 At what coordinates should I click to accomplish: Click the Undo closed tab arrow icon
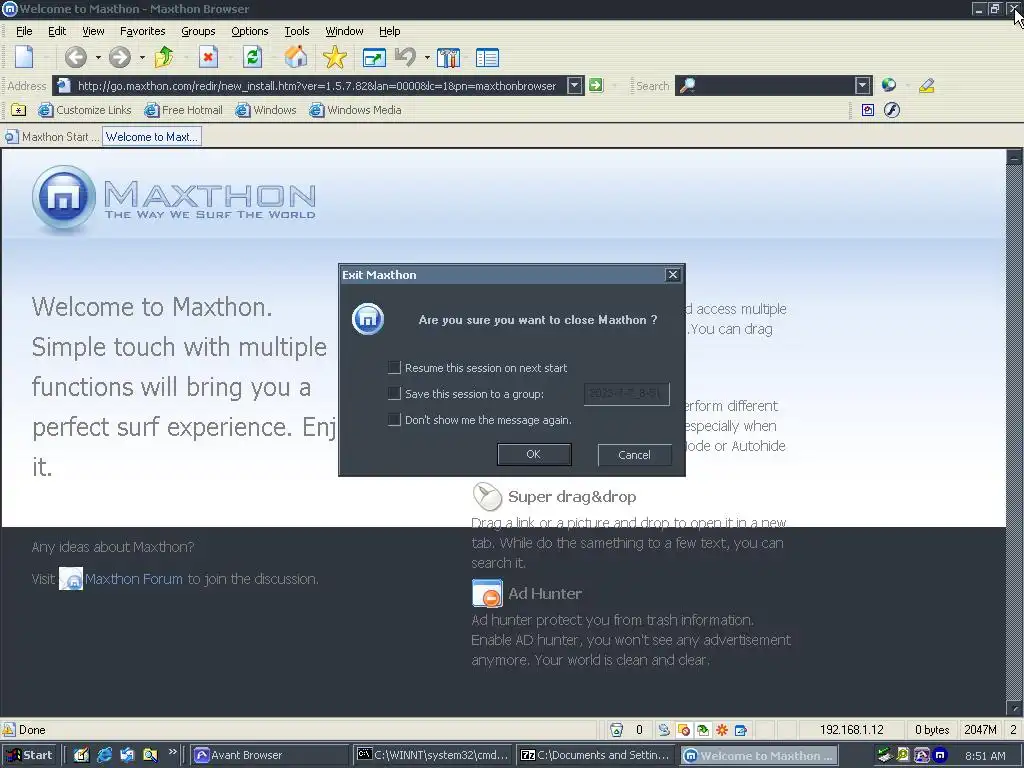[406, 57]
